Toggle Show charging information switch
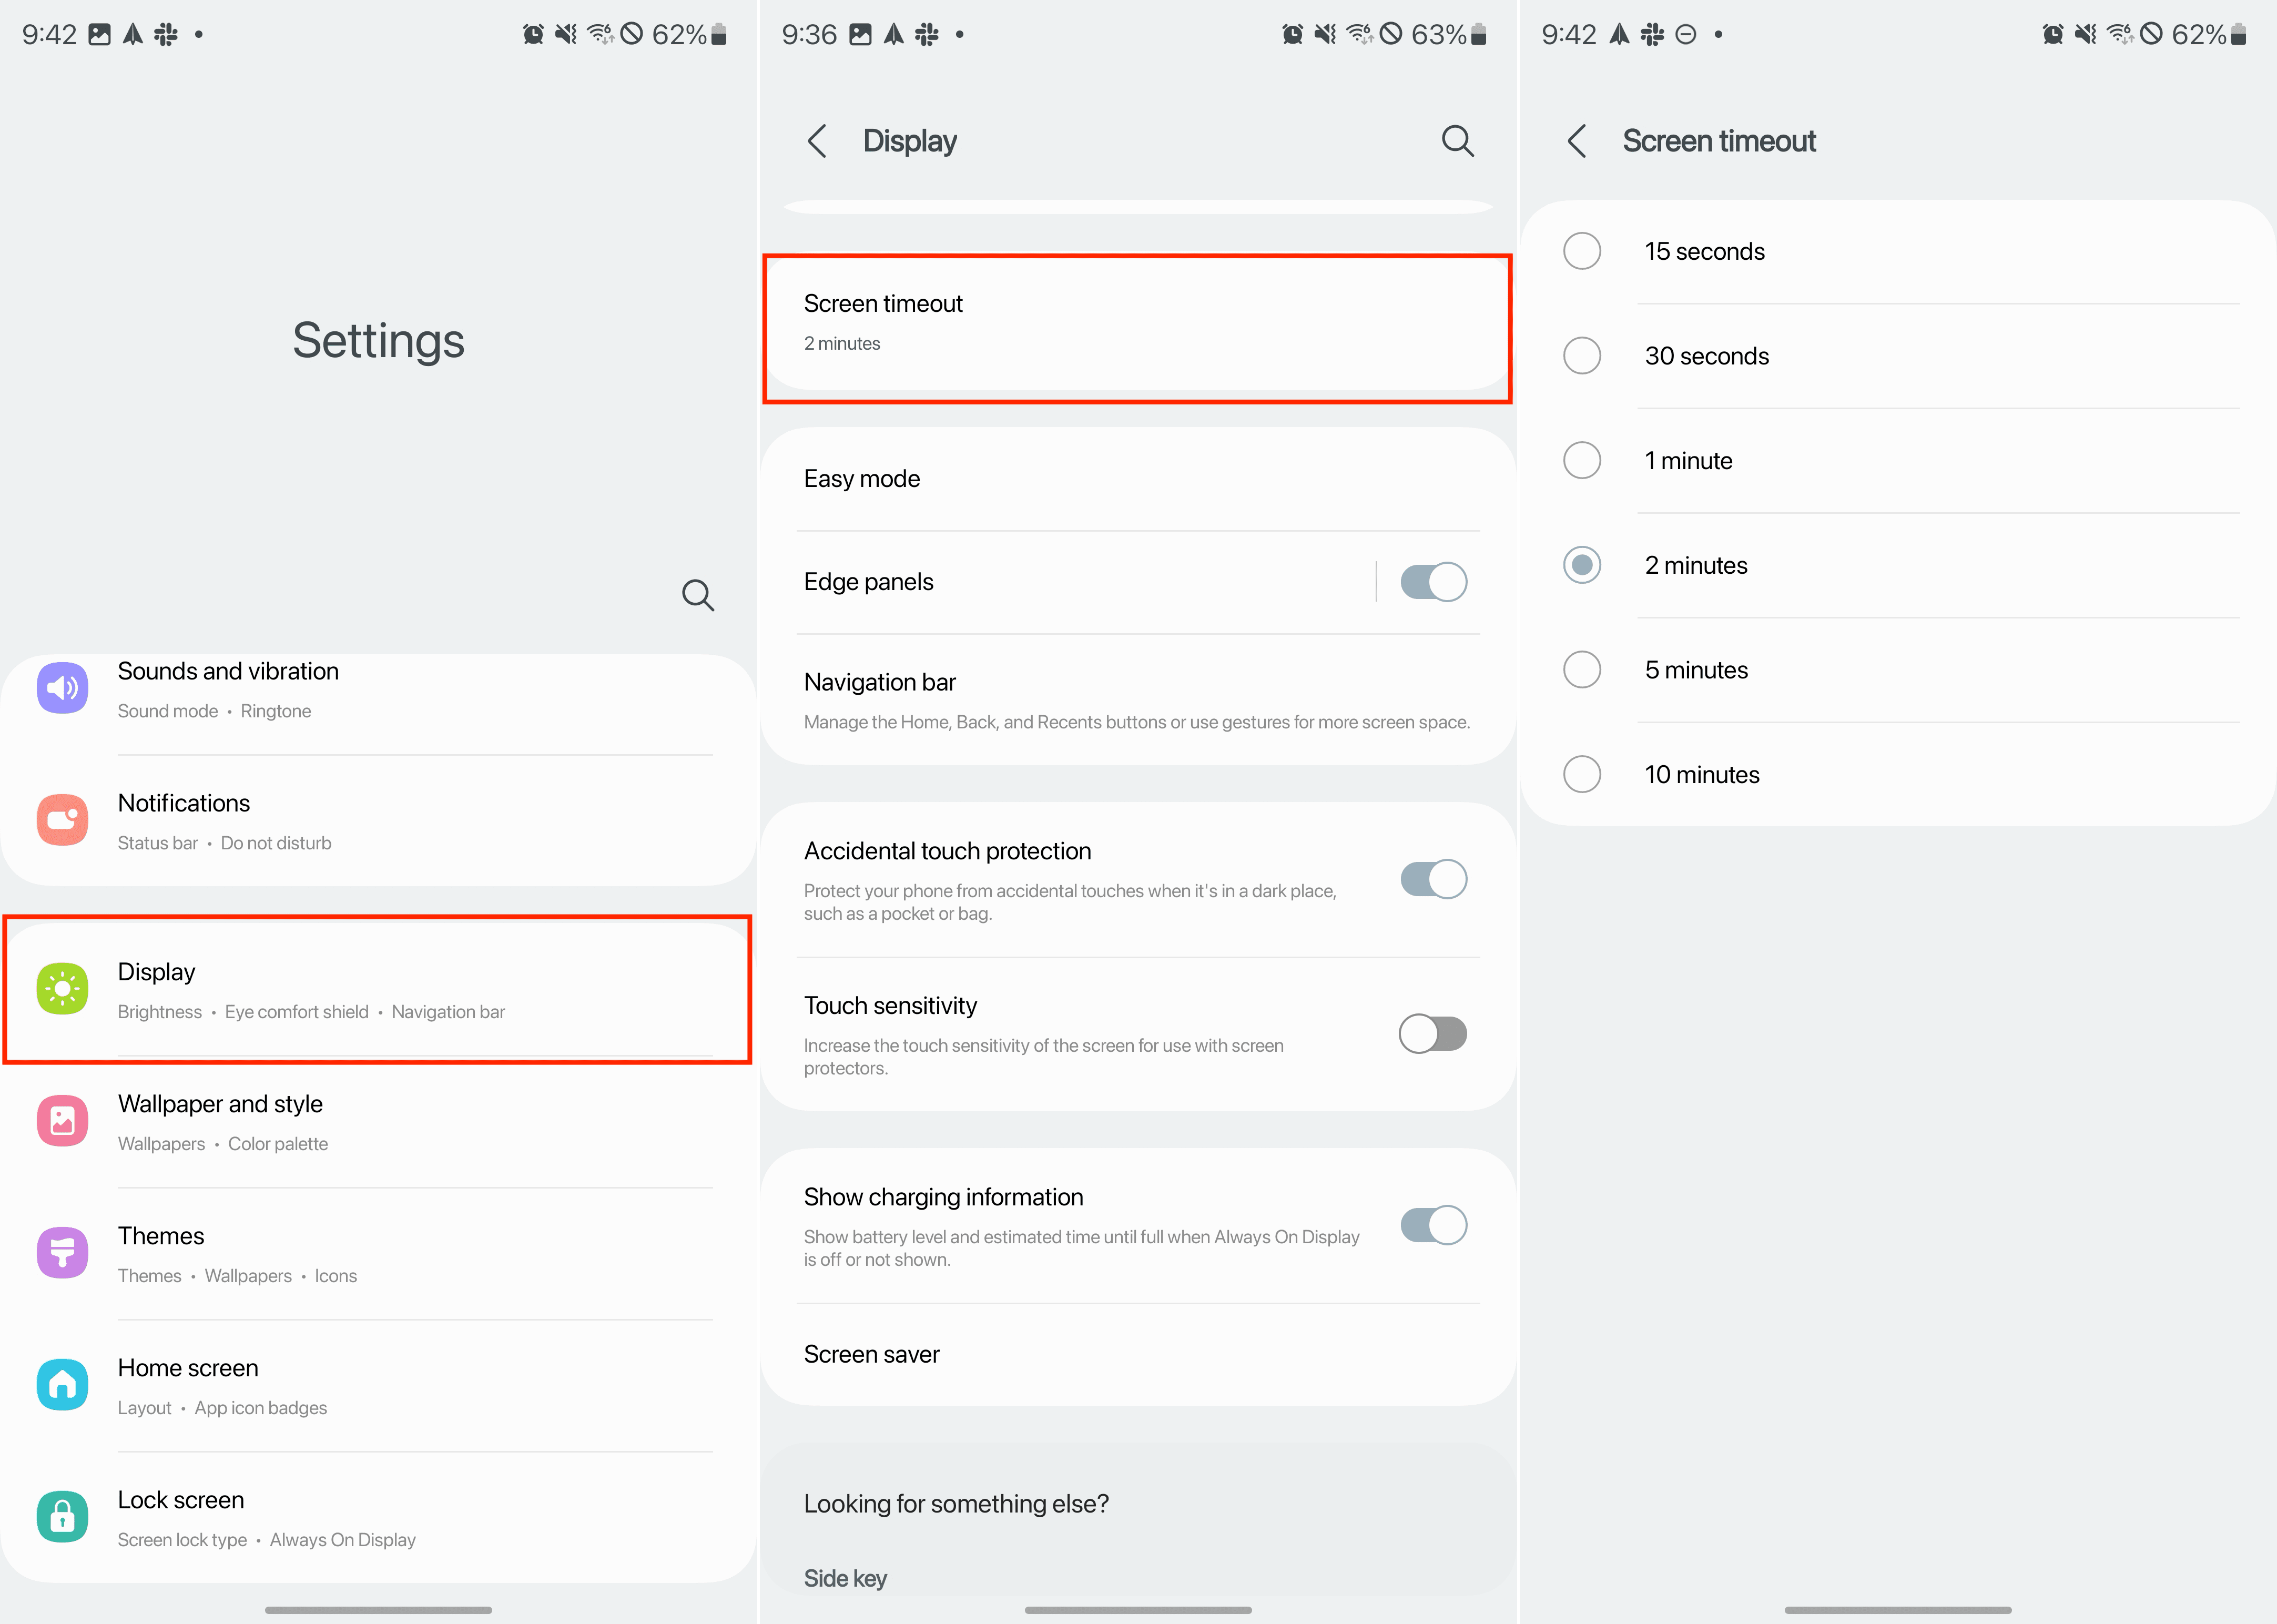2277x1624 pixels. pyautogui.click(x=1433, y=1226)
